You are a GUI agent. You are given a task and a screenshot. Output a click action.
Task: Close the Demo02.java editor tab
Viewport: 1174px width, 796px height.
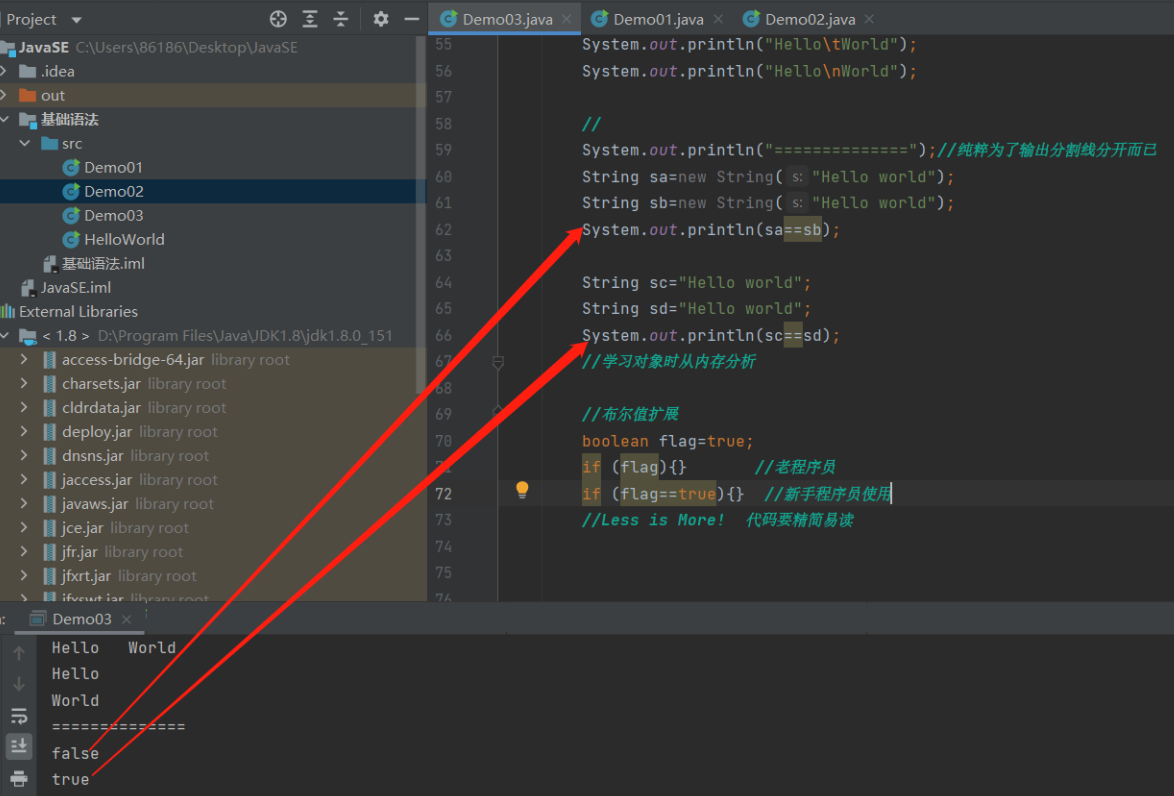tap(869, 19)
